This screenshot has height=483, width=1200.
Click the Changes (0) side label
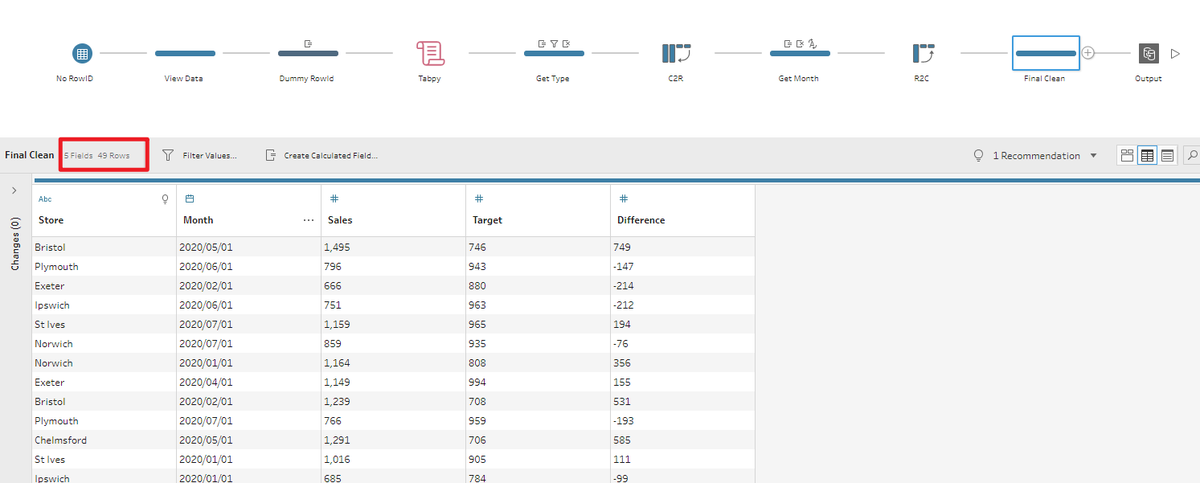tap(15, 244)
